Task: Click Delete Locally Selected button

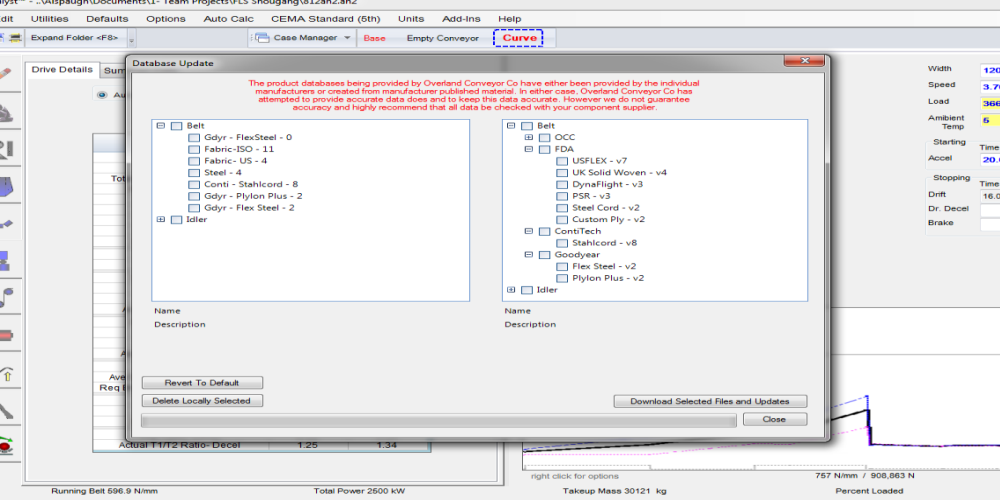Action: click(x=202, y=401)
